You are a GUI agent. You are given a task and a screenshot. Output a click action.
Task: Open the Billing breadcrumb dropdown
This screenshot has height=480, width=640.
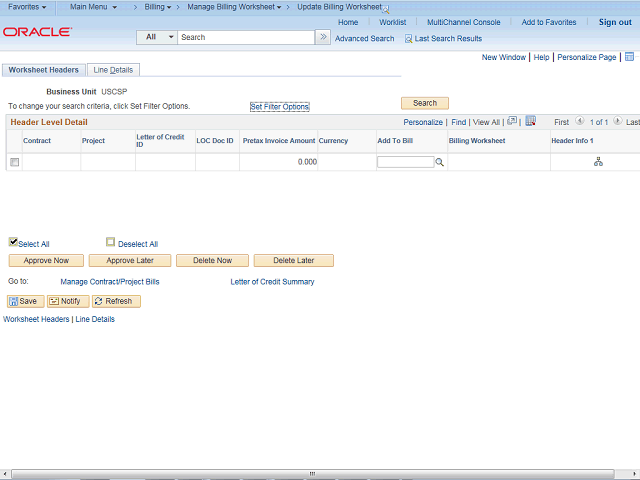(158, 7)
